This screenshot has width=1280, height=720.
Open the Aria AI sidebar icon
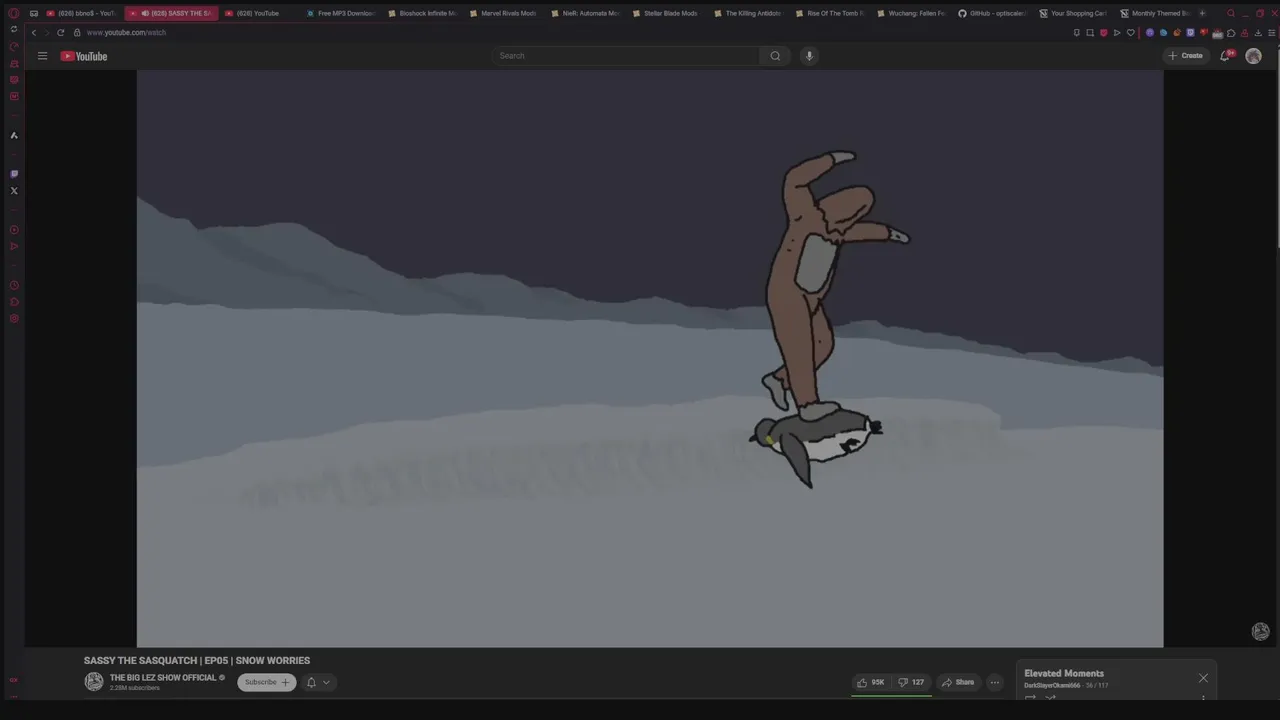14,135
